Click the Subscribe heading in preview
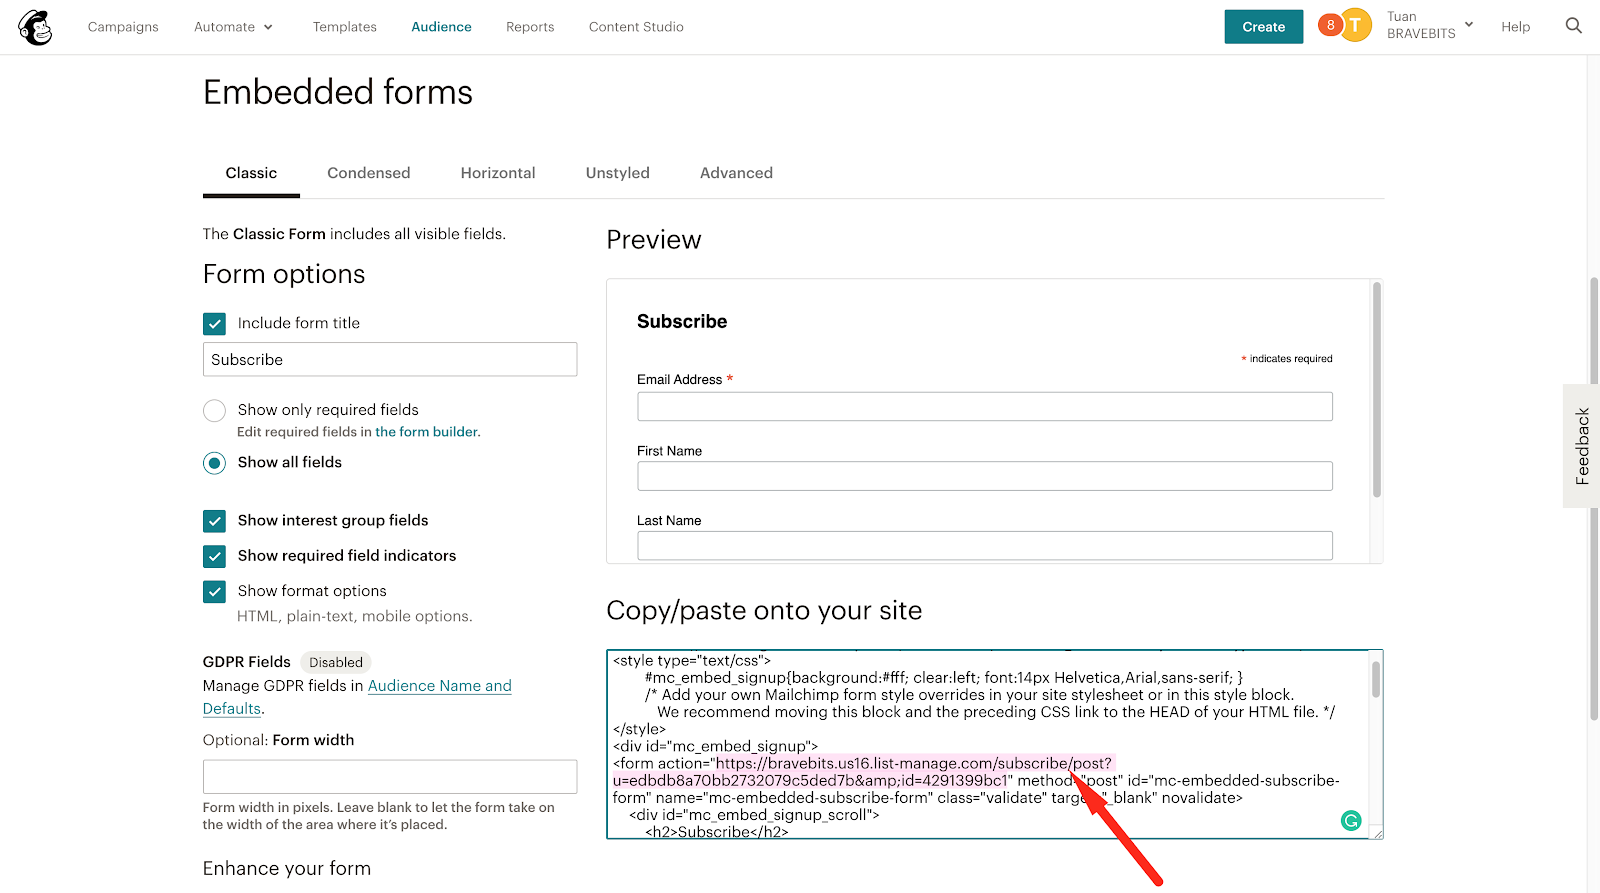Viewport: 1600px width, 893px height. (682, 322)
